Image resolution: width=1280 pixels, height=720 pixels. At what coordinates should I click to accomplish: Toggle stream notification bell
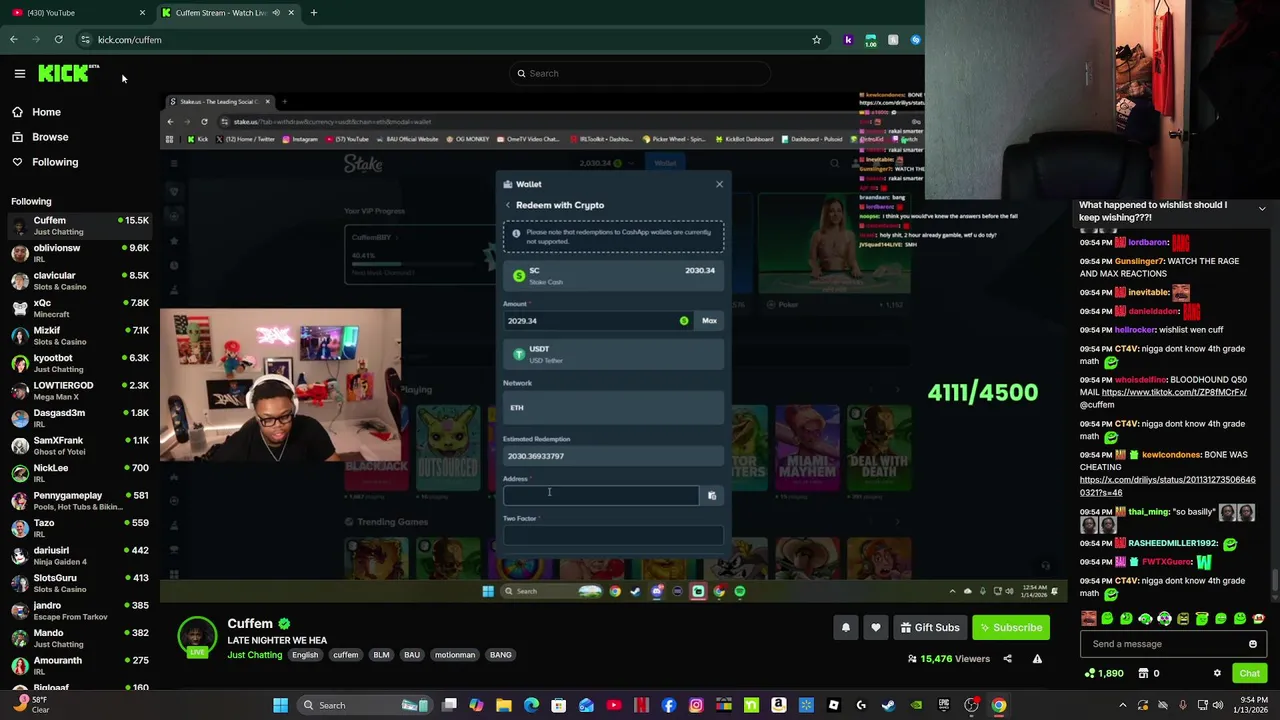845,627
